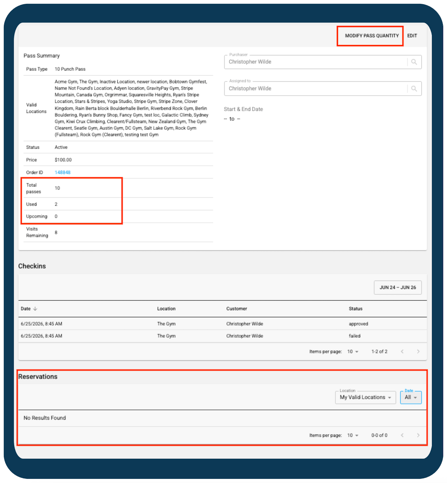Click the No Results Found message
This screenshot has width=447, height=483.
click(x=45, y=418)
